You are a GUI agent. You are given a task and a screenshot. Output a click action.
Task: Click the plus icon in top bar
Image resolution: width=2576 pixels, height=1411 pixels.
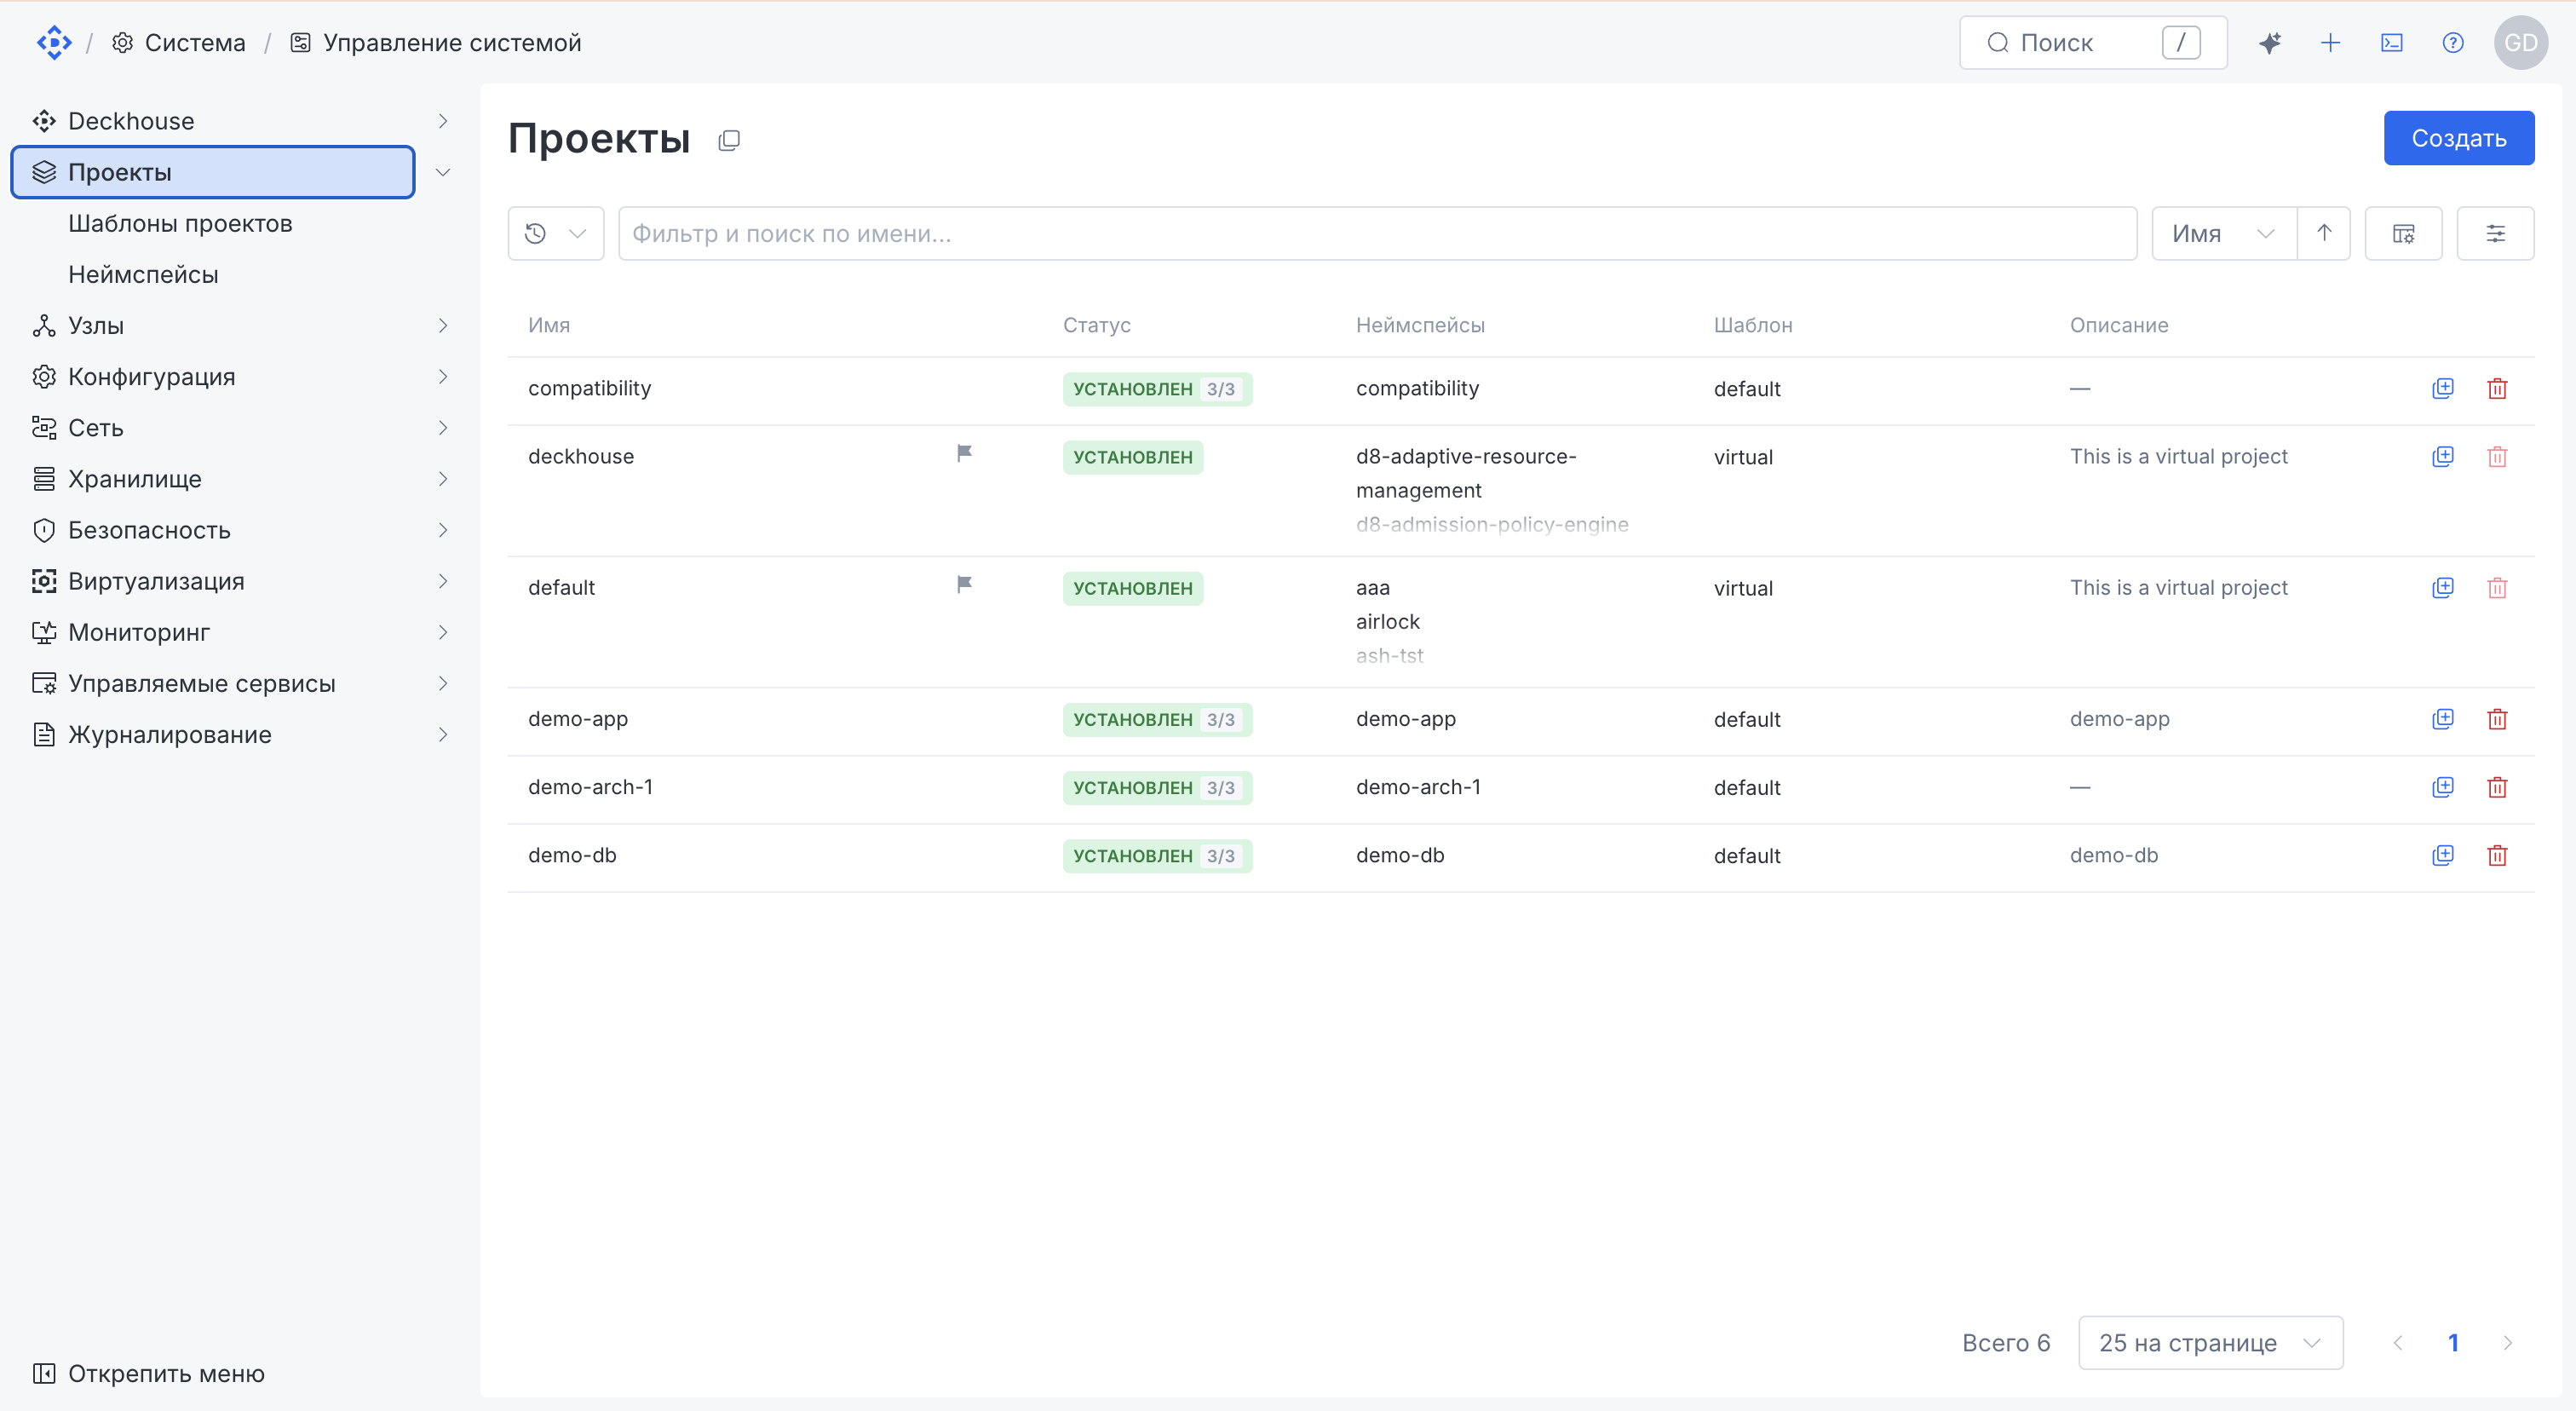point(2330,43)
